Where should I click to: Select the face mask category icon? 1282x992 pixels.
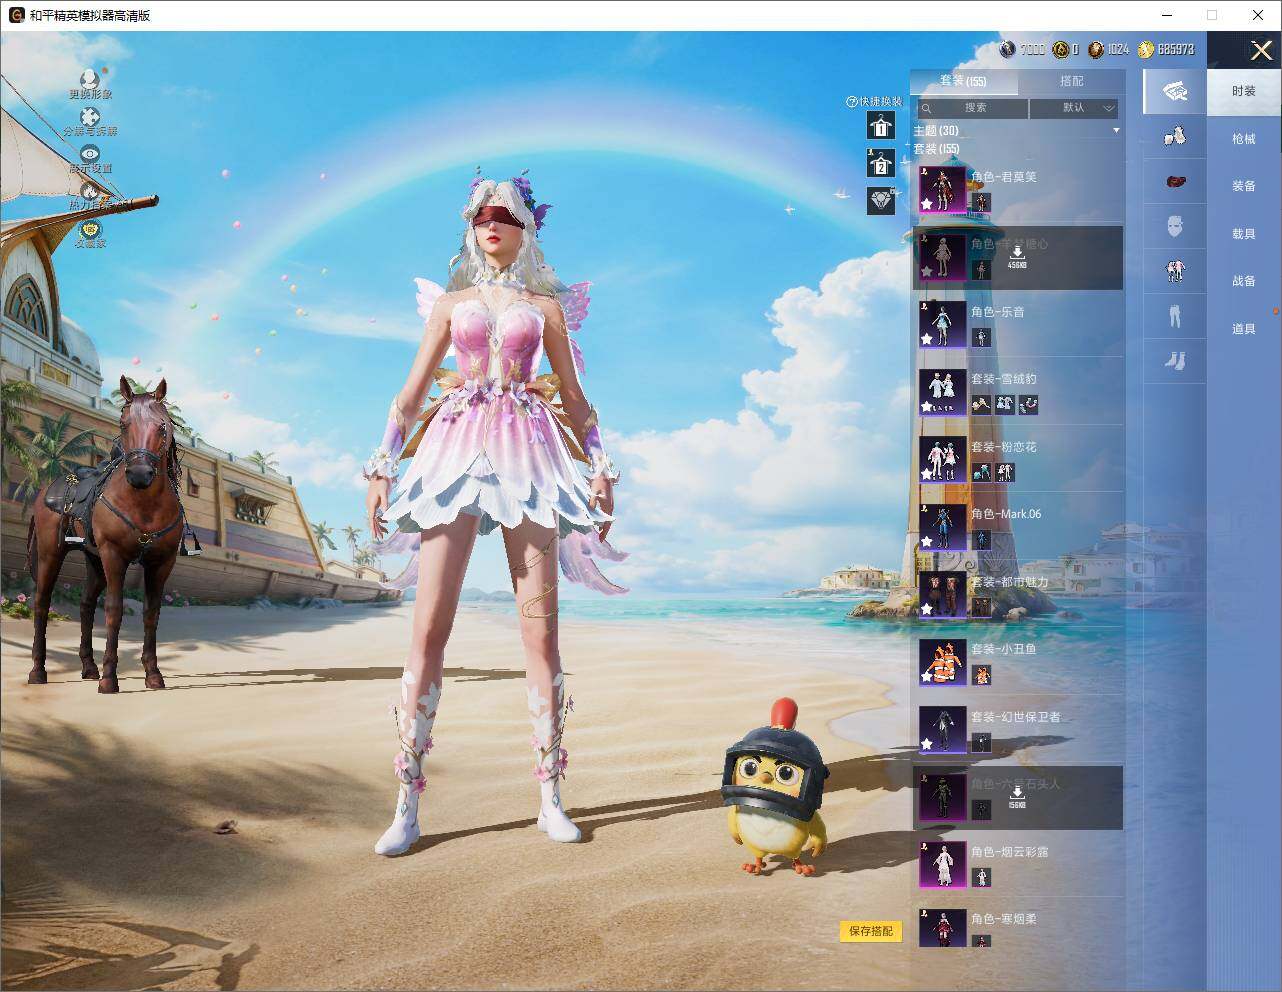1175,226
